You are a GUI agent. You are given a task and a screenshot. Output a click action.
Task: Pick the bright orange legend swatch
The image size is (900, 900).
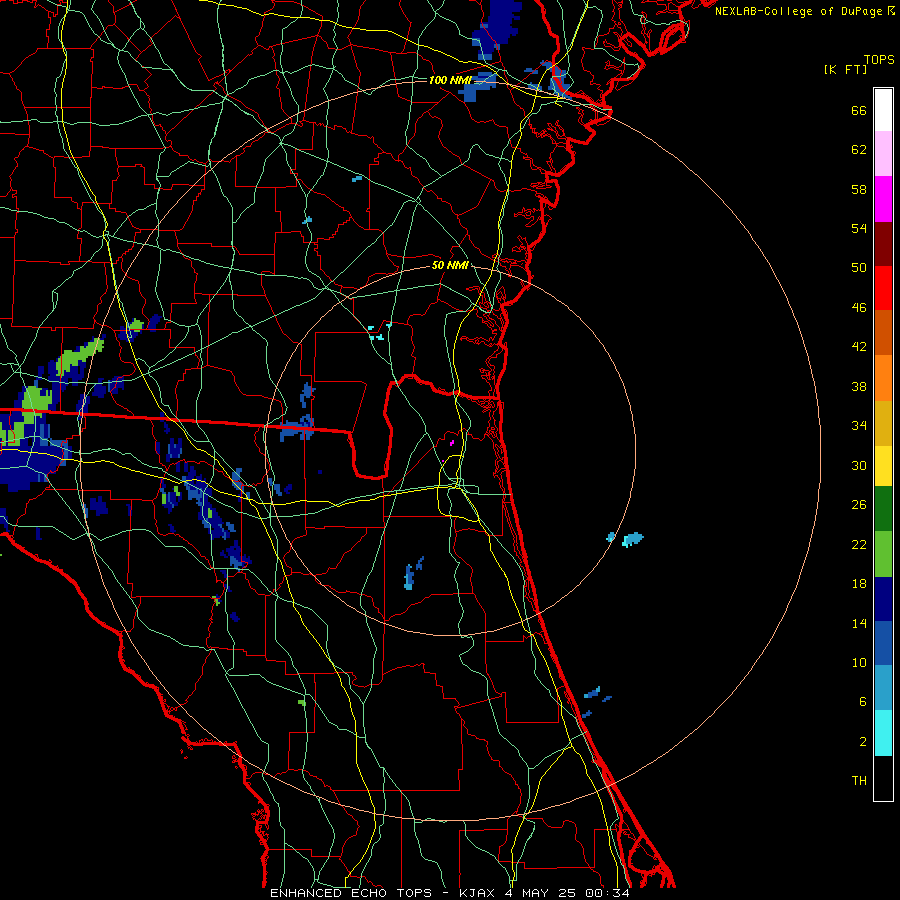coord(883,378)
